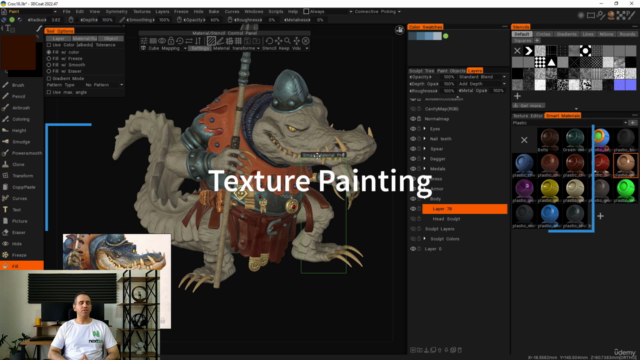
Task: Click the eye preview icon in Material/Stencil panel
Action: [x=162, y=41]
